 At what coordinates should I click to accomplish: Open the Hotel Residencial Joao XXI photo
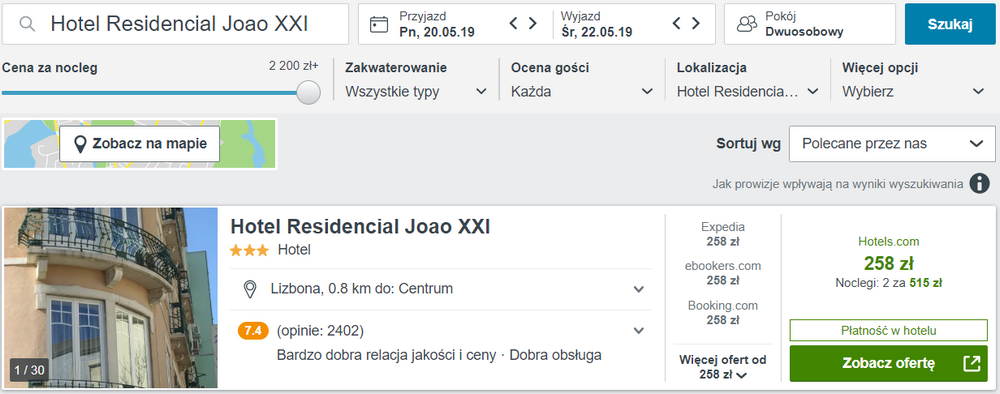(110, 297)
